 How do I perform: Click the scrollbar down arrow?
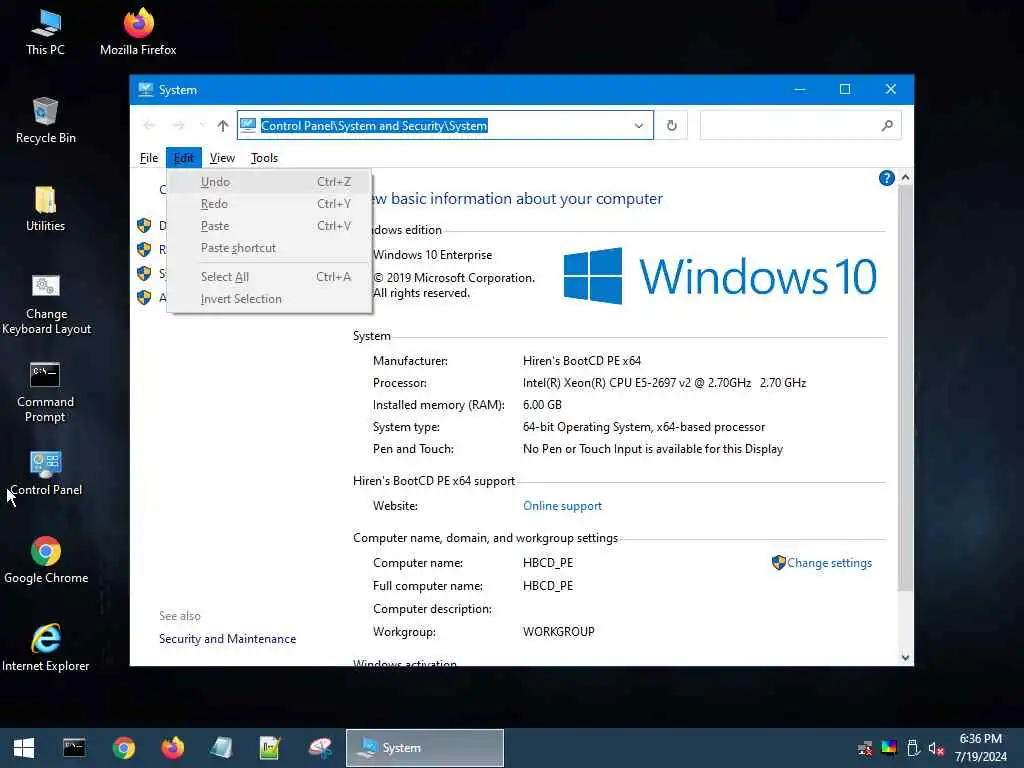point(905,658)
